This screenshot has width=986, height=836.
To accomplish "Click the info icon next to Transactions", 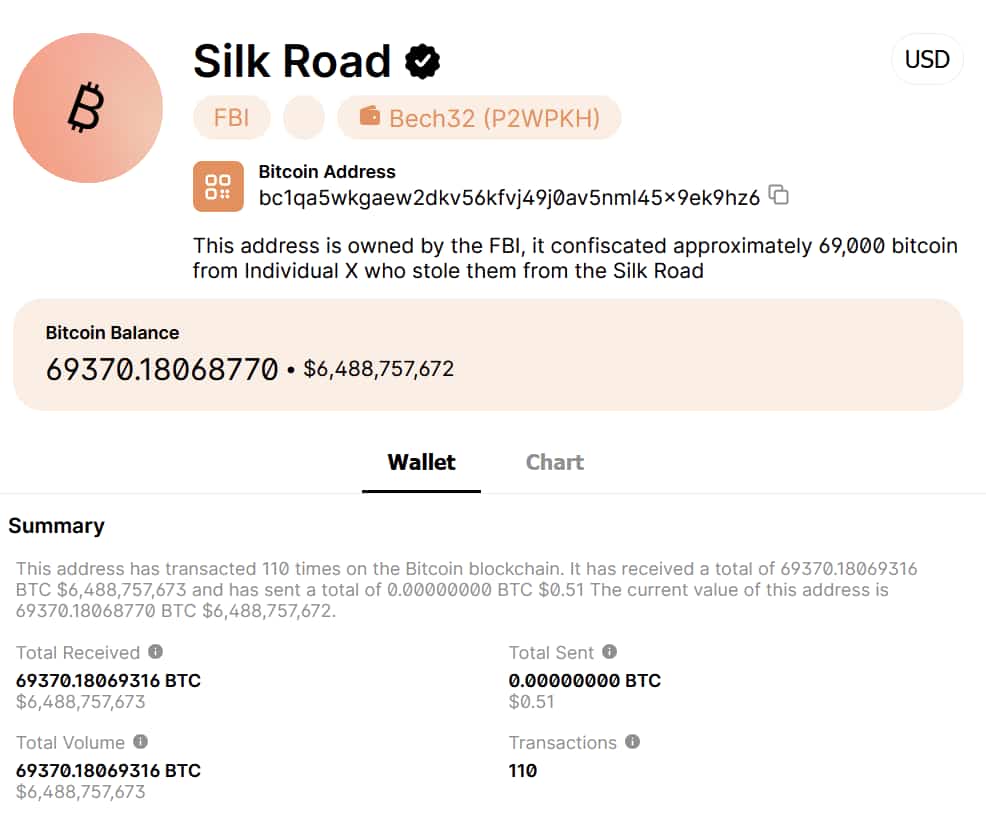I will 631,743.
